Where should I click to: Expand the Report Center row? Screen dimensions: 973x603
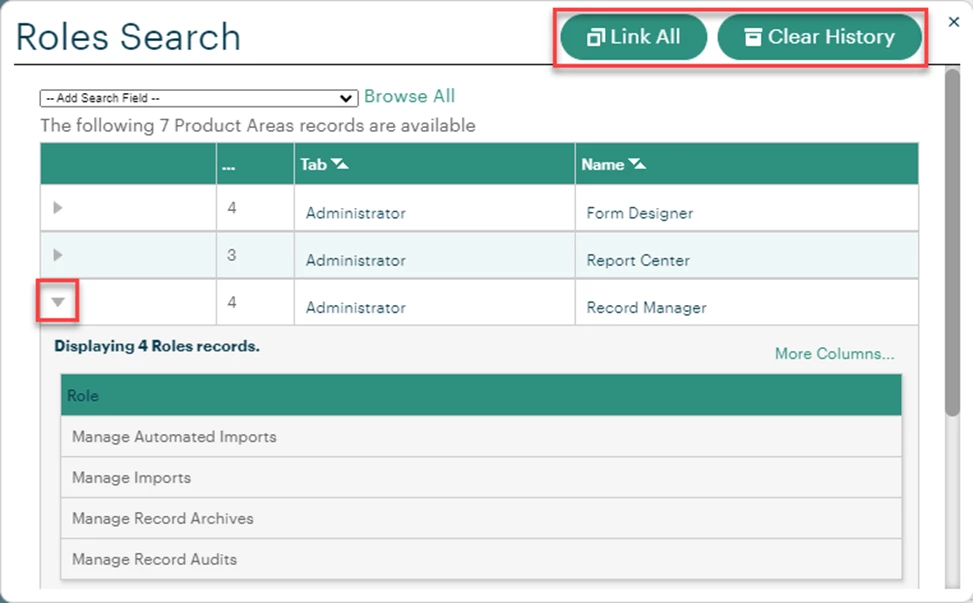[58, 255]
